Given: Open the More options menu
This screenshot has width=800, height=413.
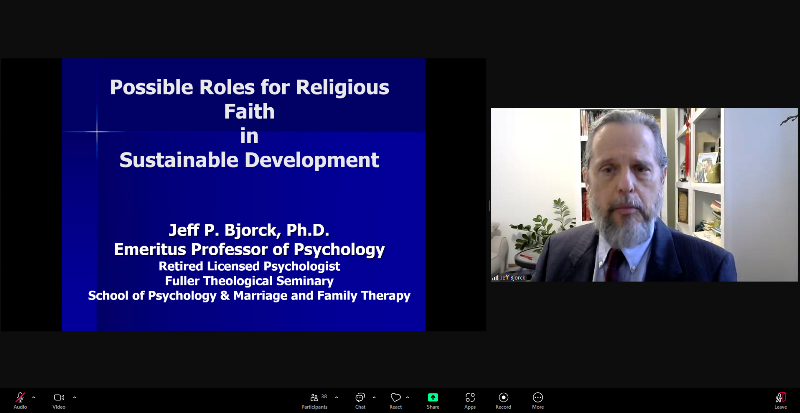Looking at the screenshot, I should point(538,400).
